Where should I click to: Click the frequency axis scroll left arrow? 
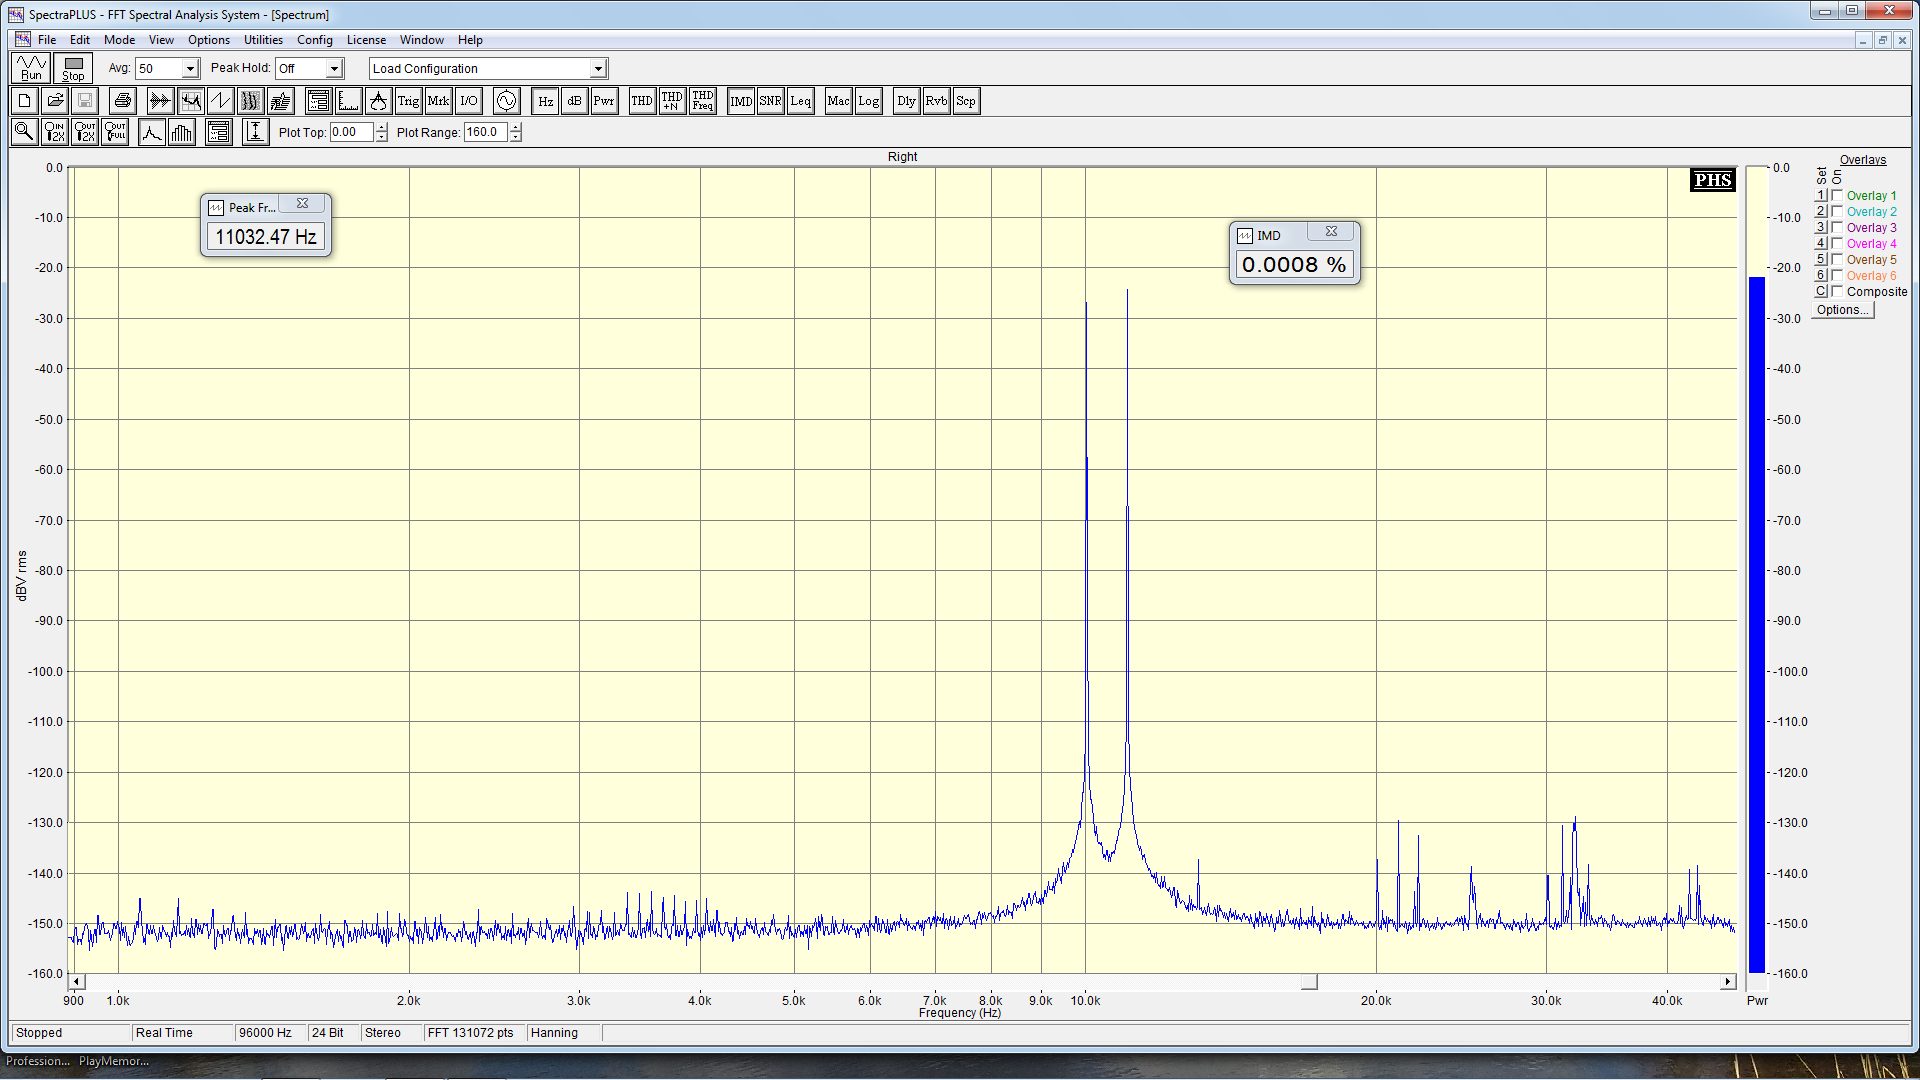[77, 982]
